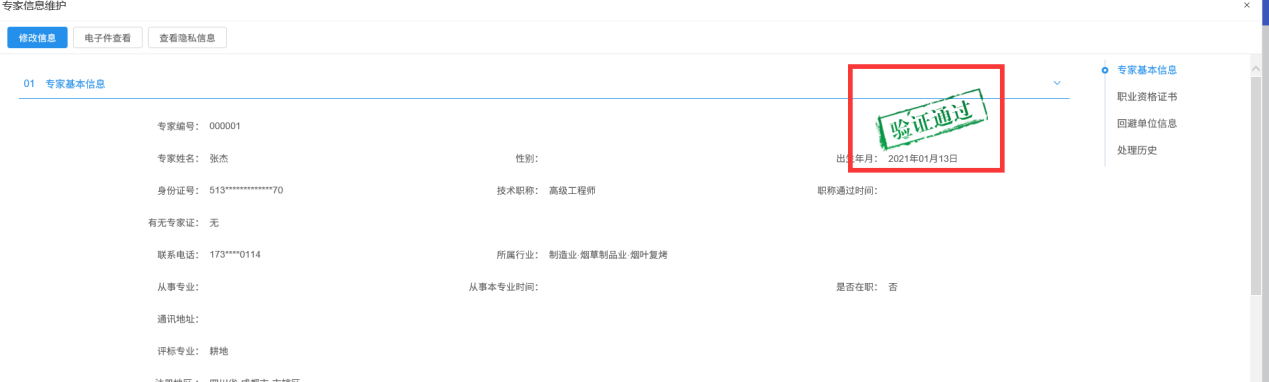Click the birth date 2021年01月13日
The image size is (1269, 382).
click(923, 159)
